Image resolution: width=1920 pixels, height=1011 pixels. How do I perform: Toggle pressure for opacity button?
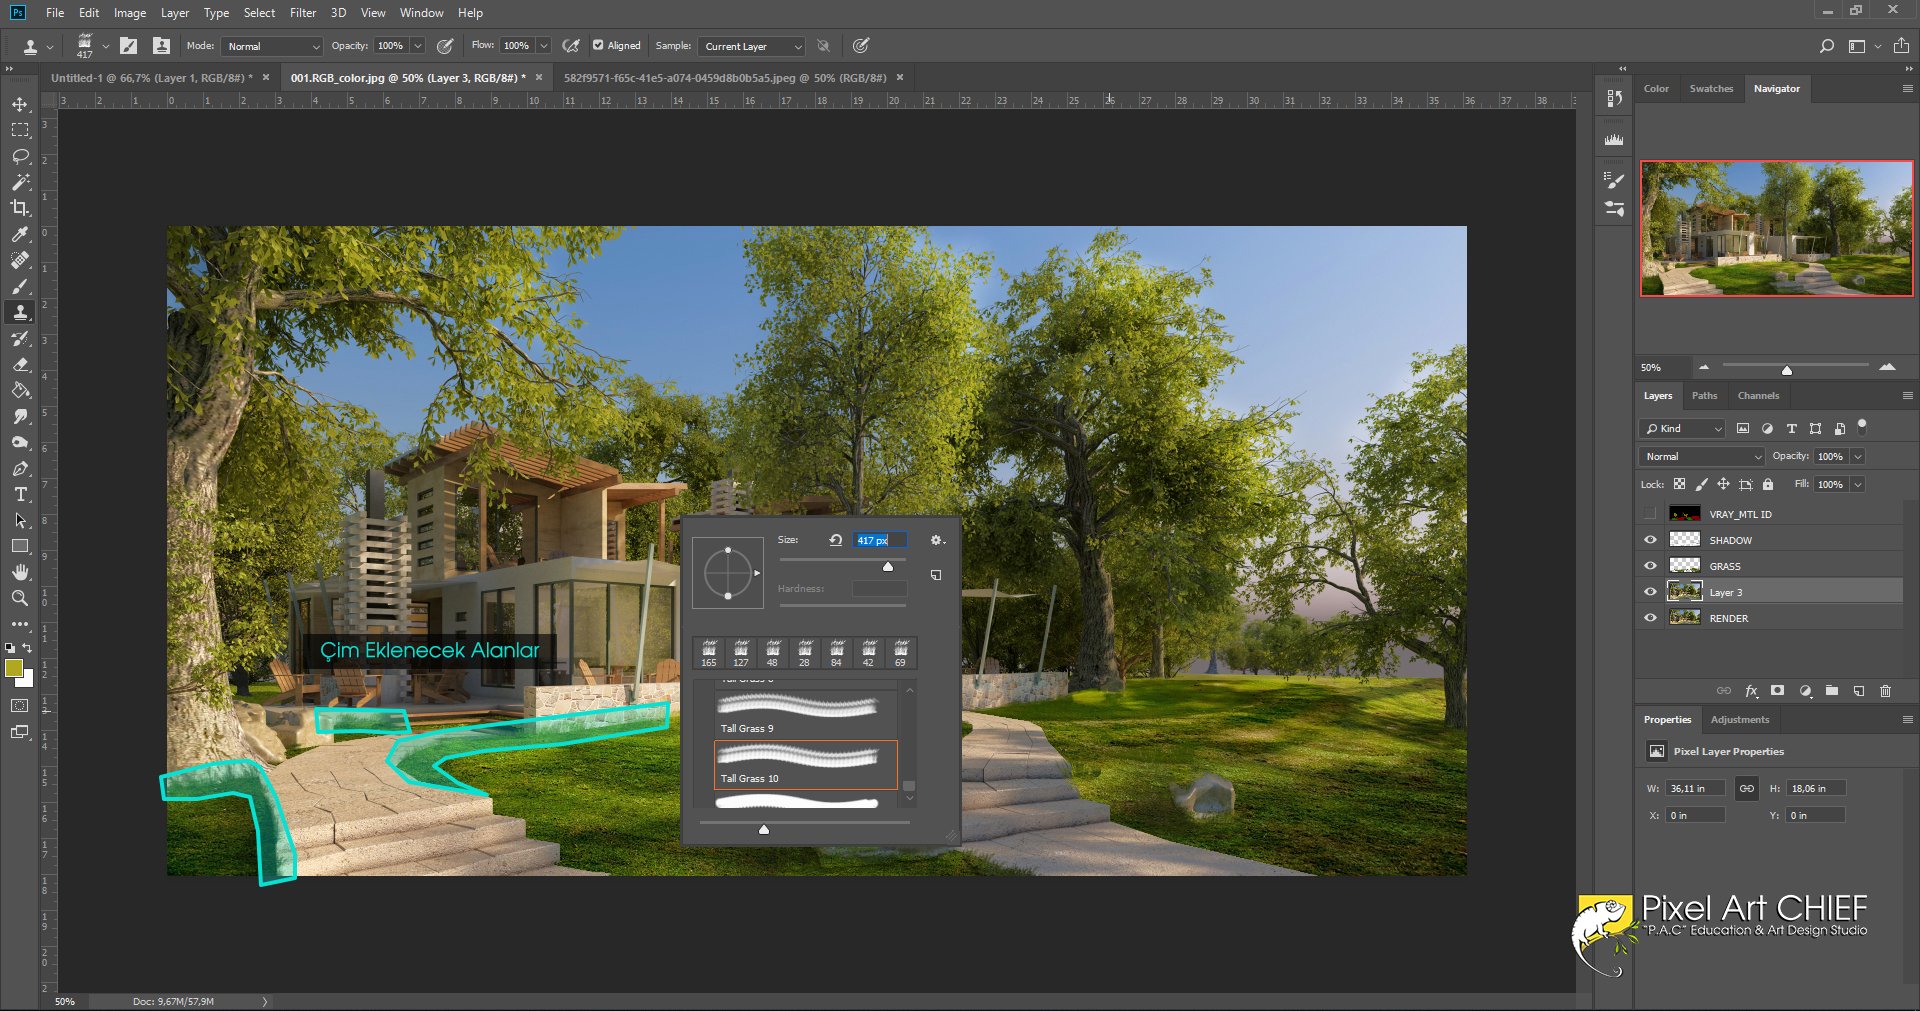click(445, 46)
